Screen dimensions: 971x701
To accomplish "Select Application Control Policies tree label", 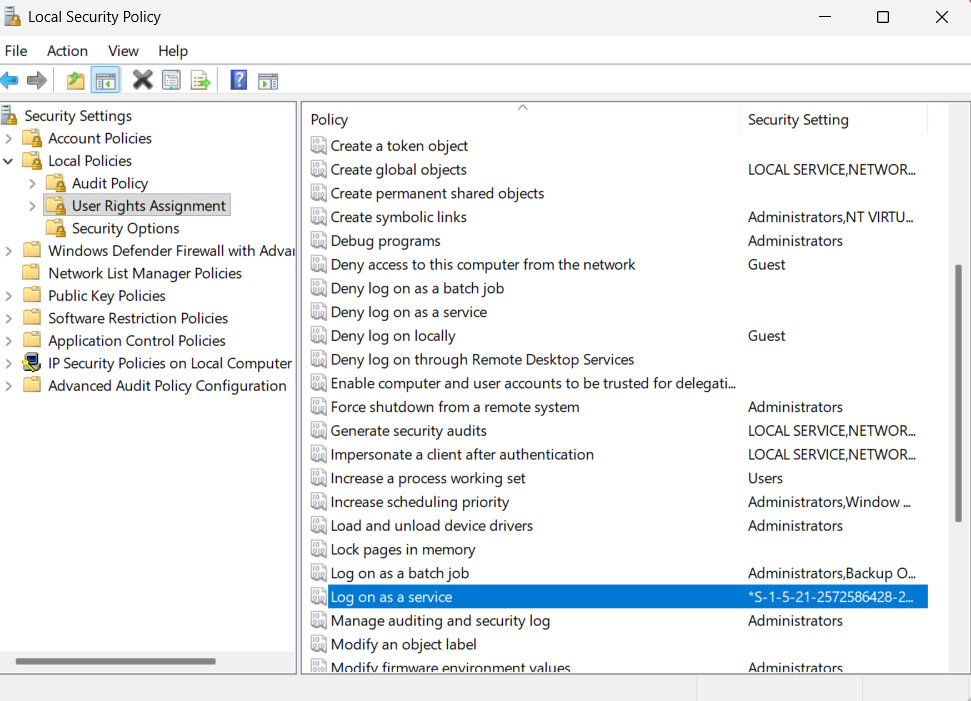I will coord(137,341).
